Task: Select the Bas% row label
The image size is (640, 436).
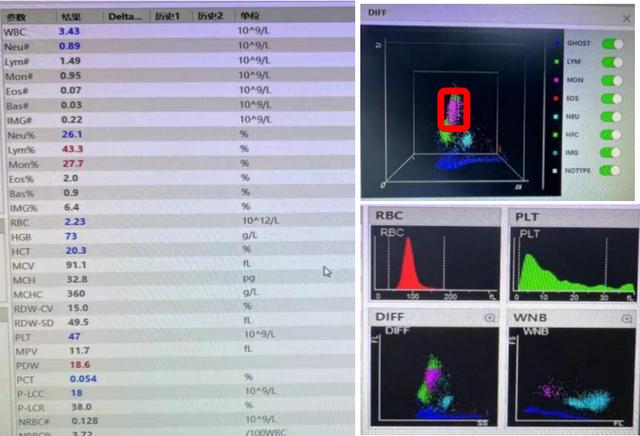Action: point(22,194)
